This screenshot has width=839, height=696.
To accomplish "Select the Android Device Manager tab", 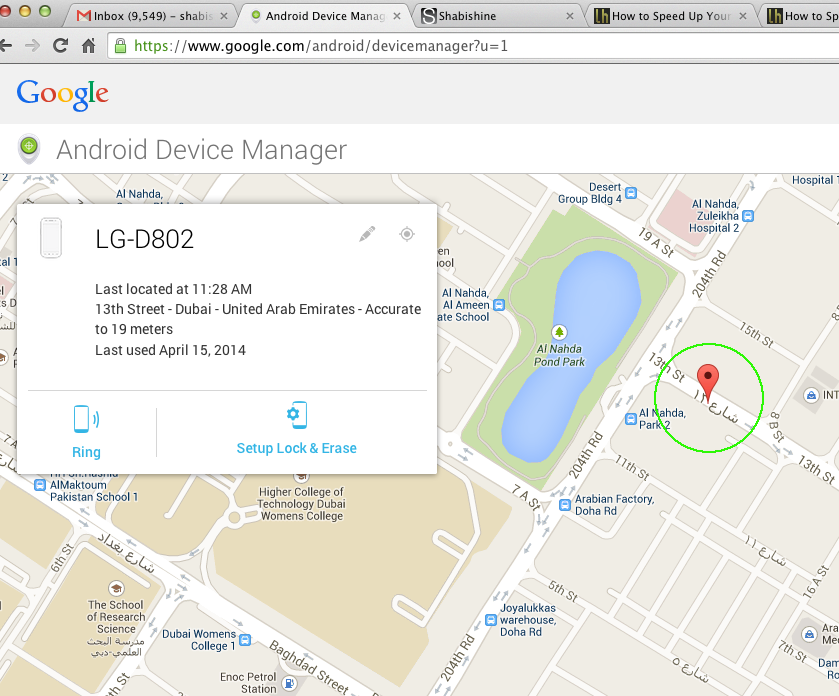I will (325, 16).
